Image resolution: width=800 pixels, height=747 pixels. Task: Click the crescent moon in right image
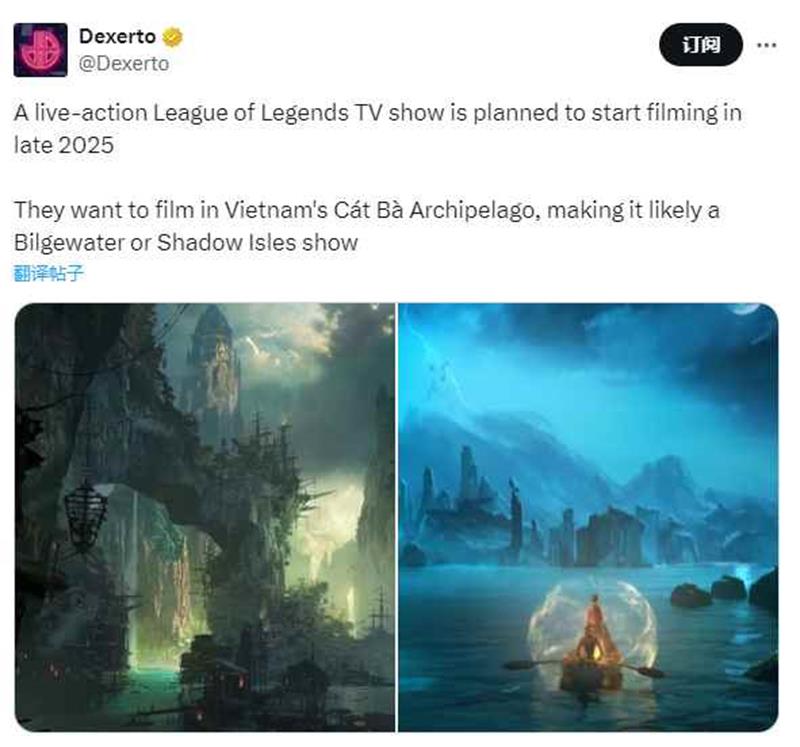tap(747, 309)
